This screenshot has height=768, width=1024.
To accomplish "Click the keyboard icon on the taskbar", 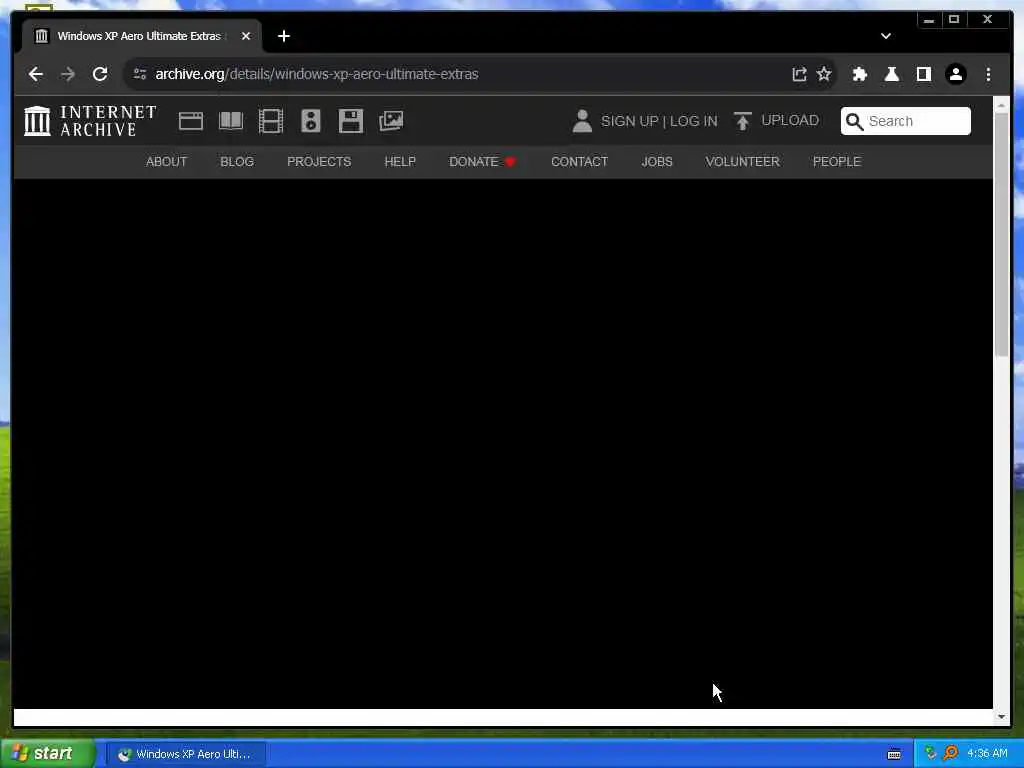I will click(894, 754).
